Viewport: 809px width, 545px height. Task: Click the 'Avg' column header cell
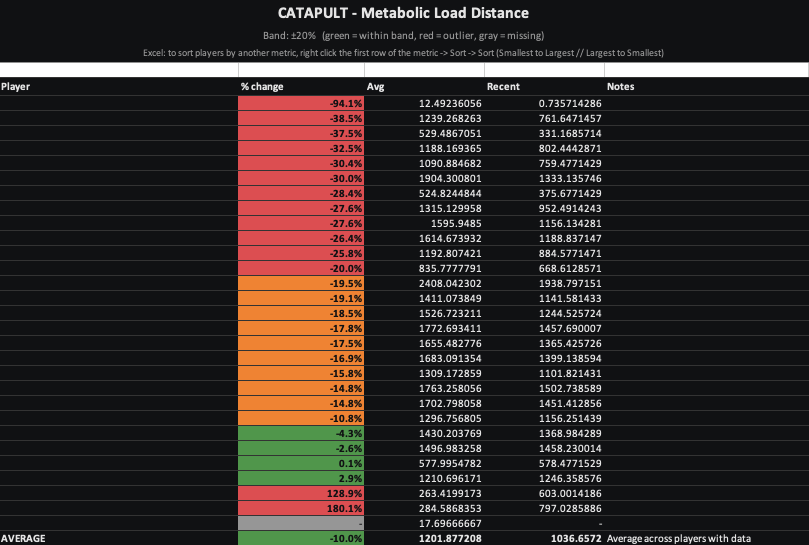coord(376,87)
